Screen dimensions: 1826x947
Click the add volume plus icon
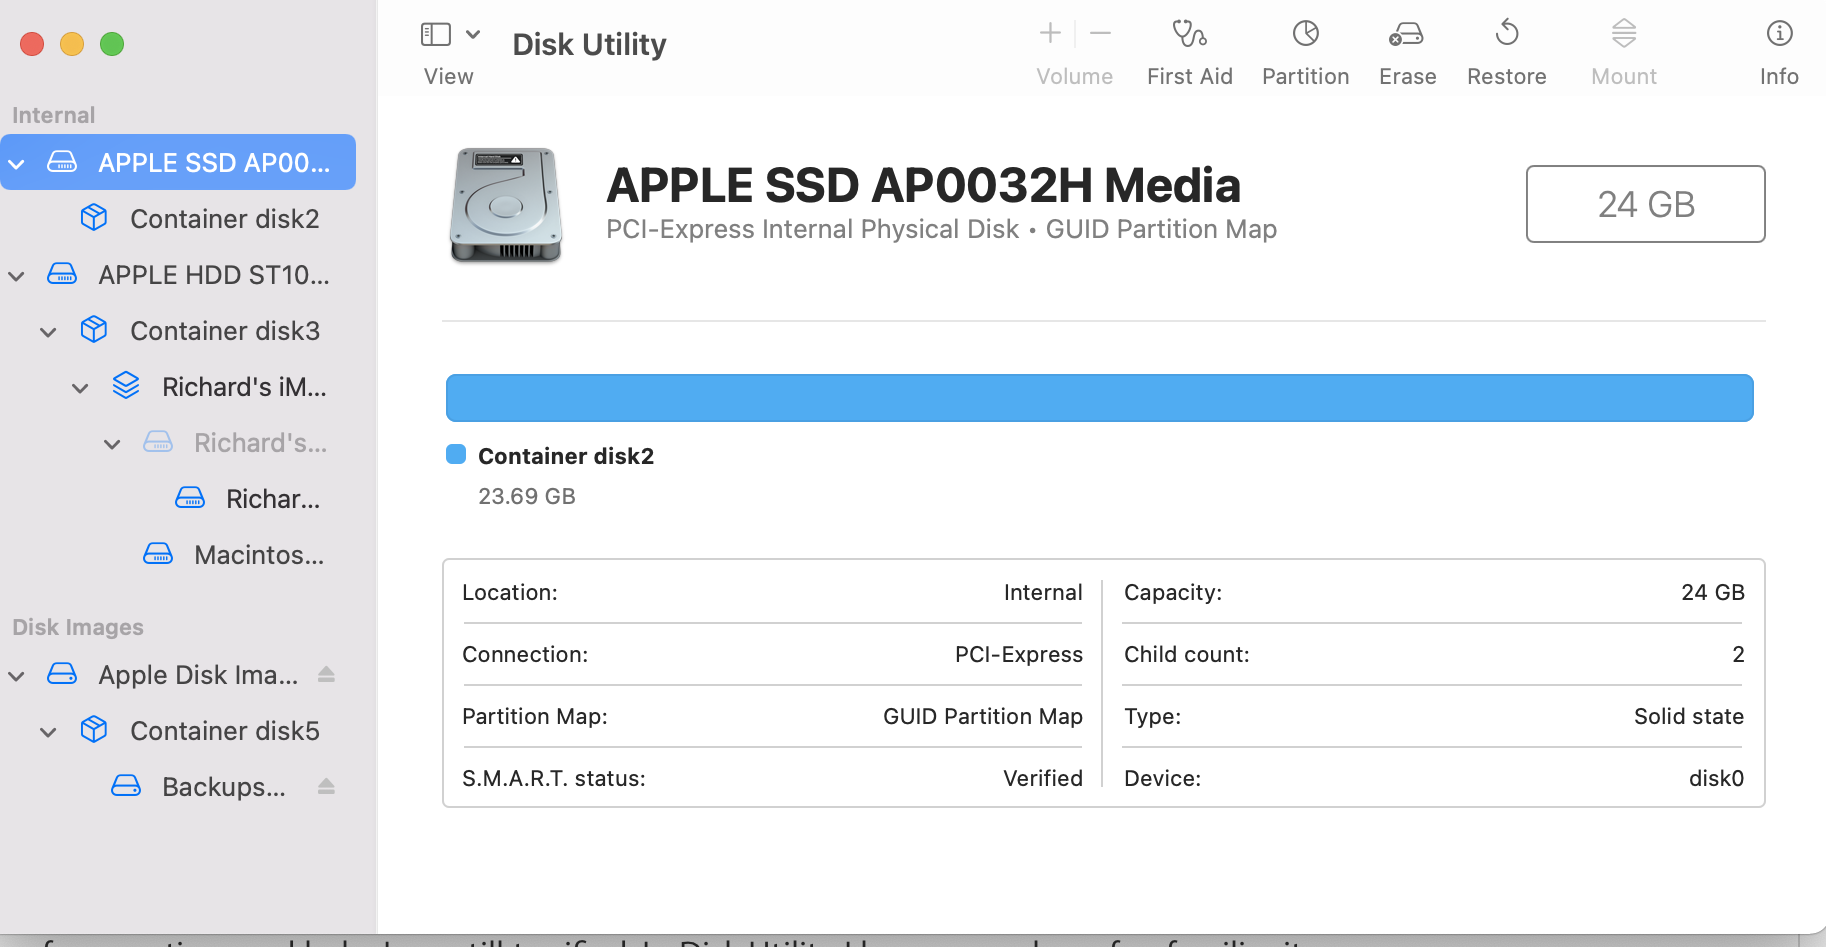coord(1050,34)
